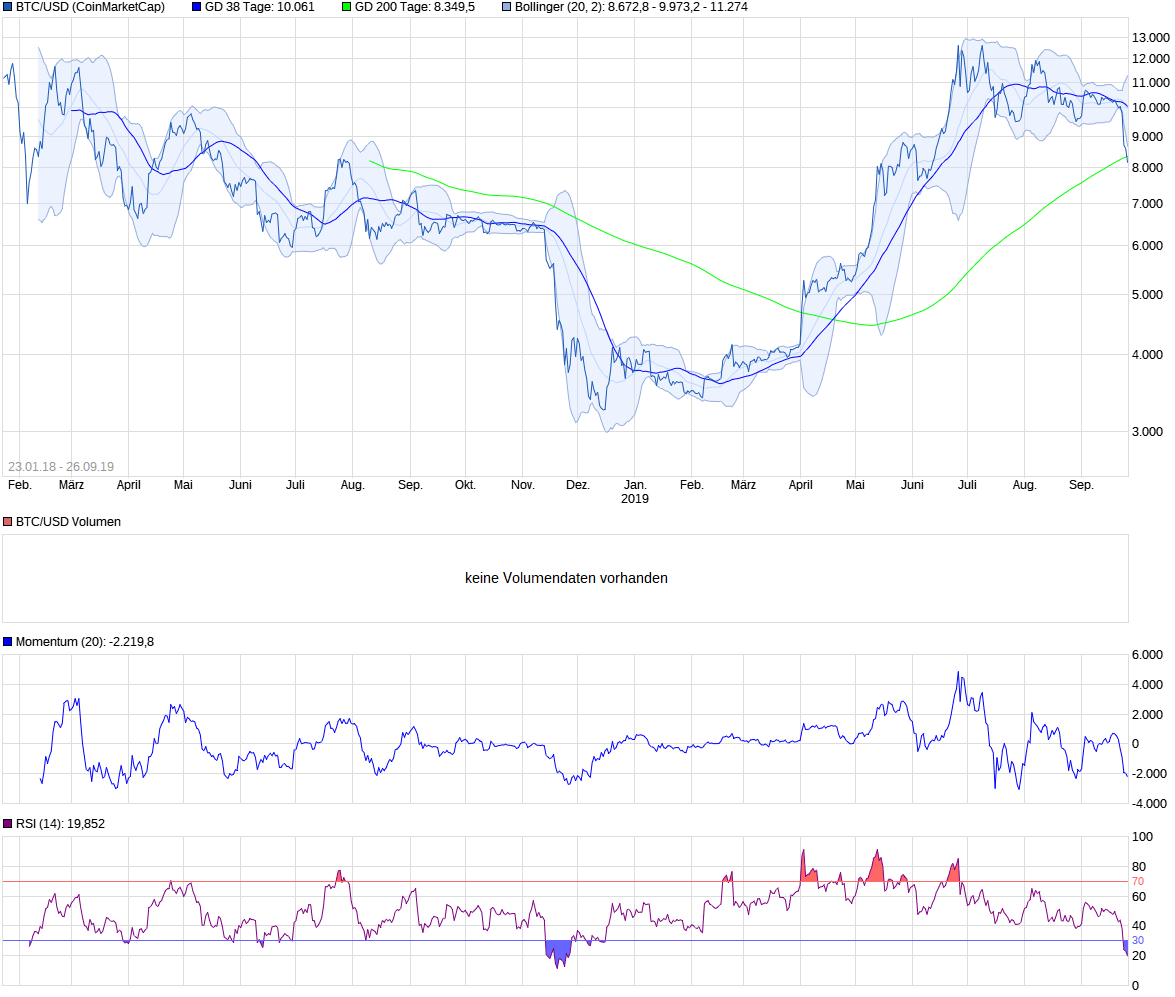Click the 'Dez.' time axis label
Viewport: 1175px width, 997px height.
[x=578, y=485]
